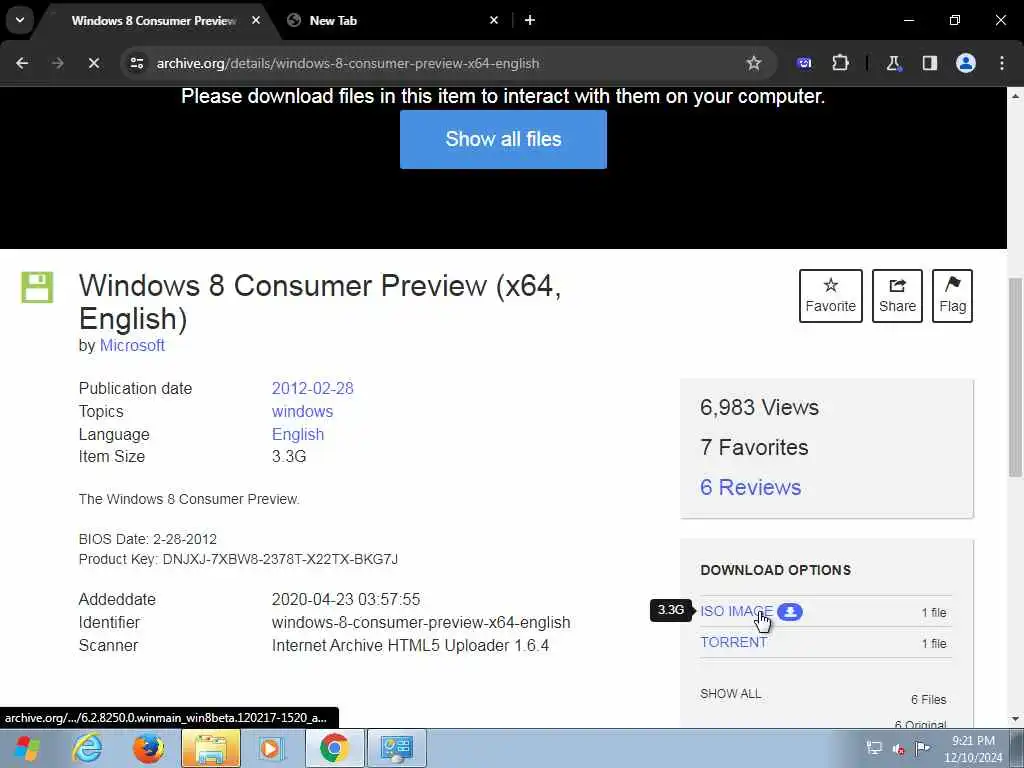
Task: Click Show all files button
Action: tap(503, 139)
